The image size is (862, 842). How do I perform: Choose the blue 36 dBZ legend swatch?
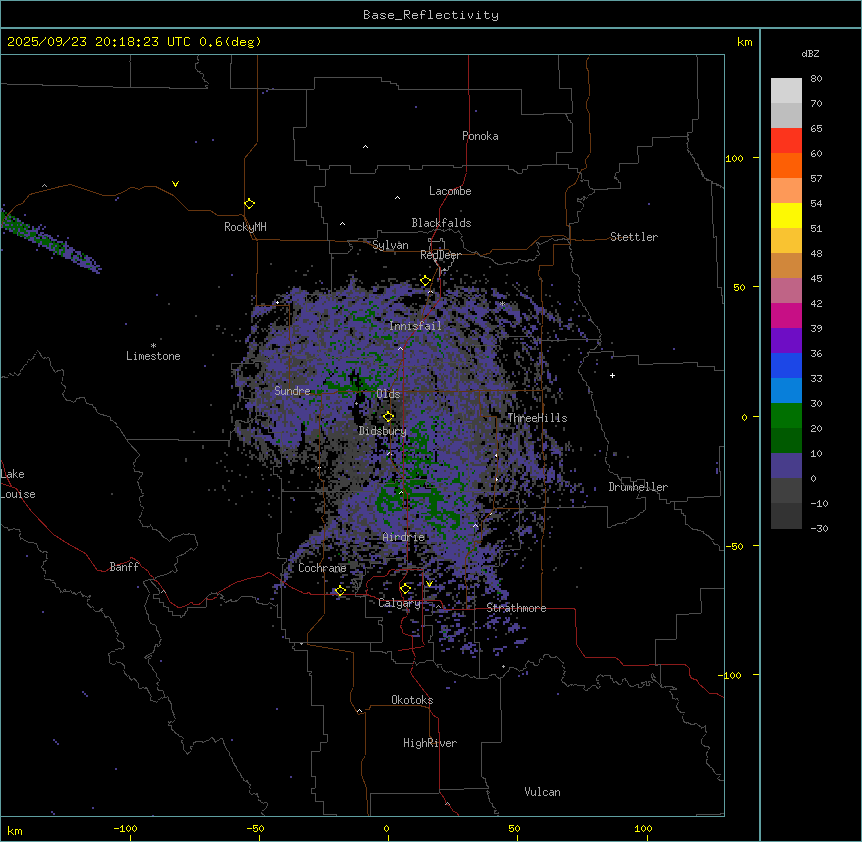(786, 365)
